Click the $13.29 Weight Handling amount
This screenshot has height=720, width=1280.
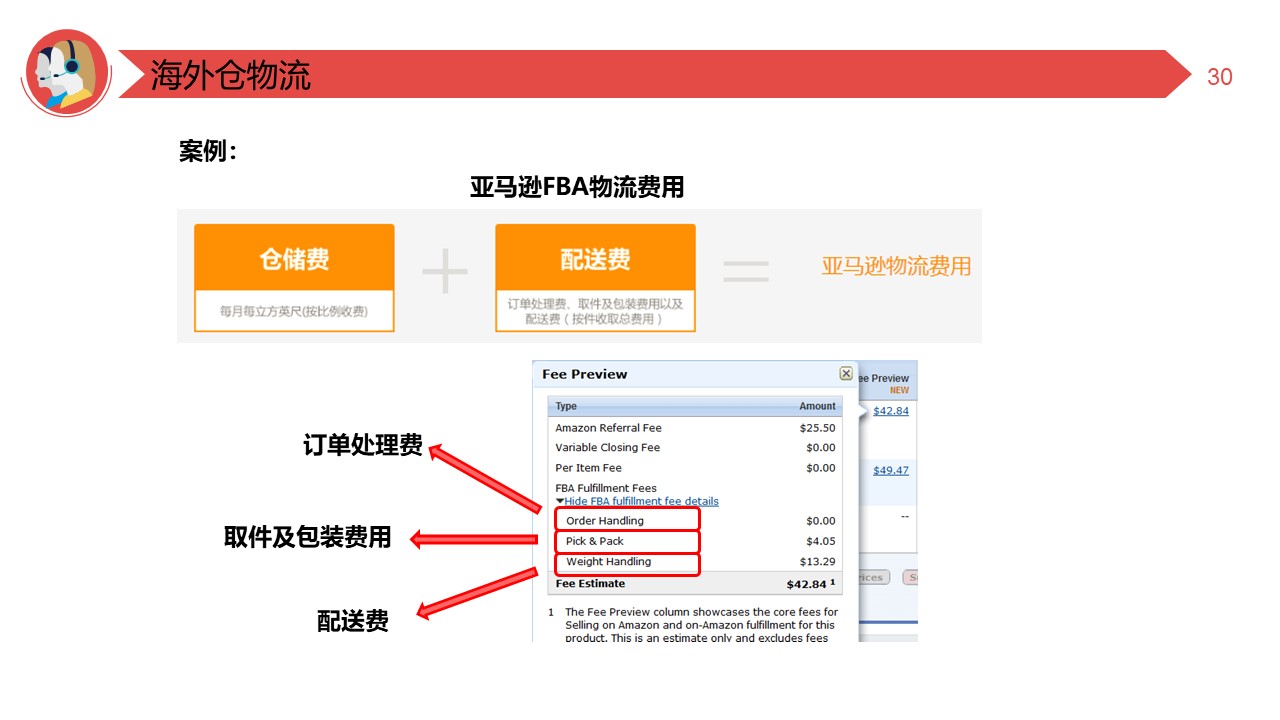click(818, 562)
